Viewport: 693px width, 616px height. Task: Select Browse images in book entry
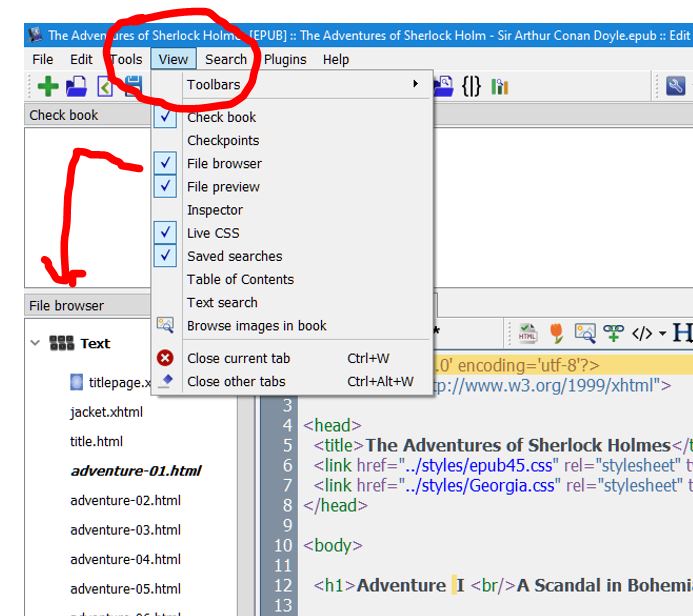292,326
